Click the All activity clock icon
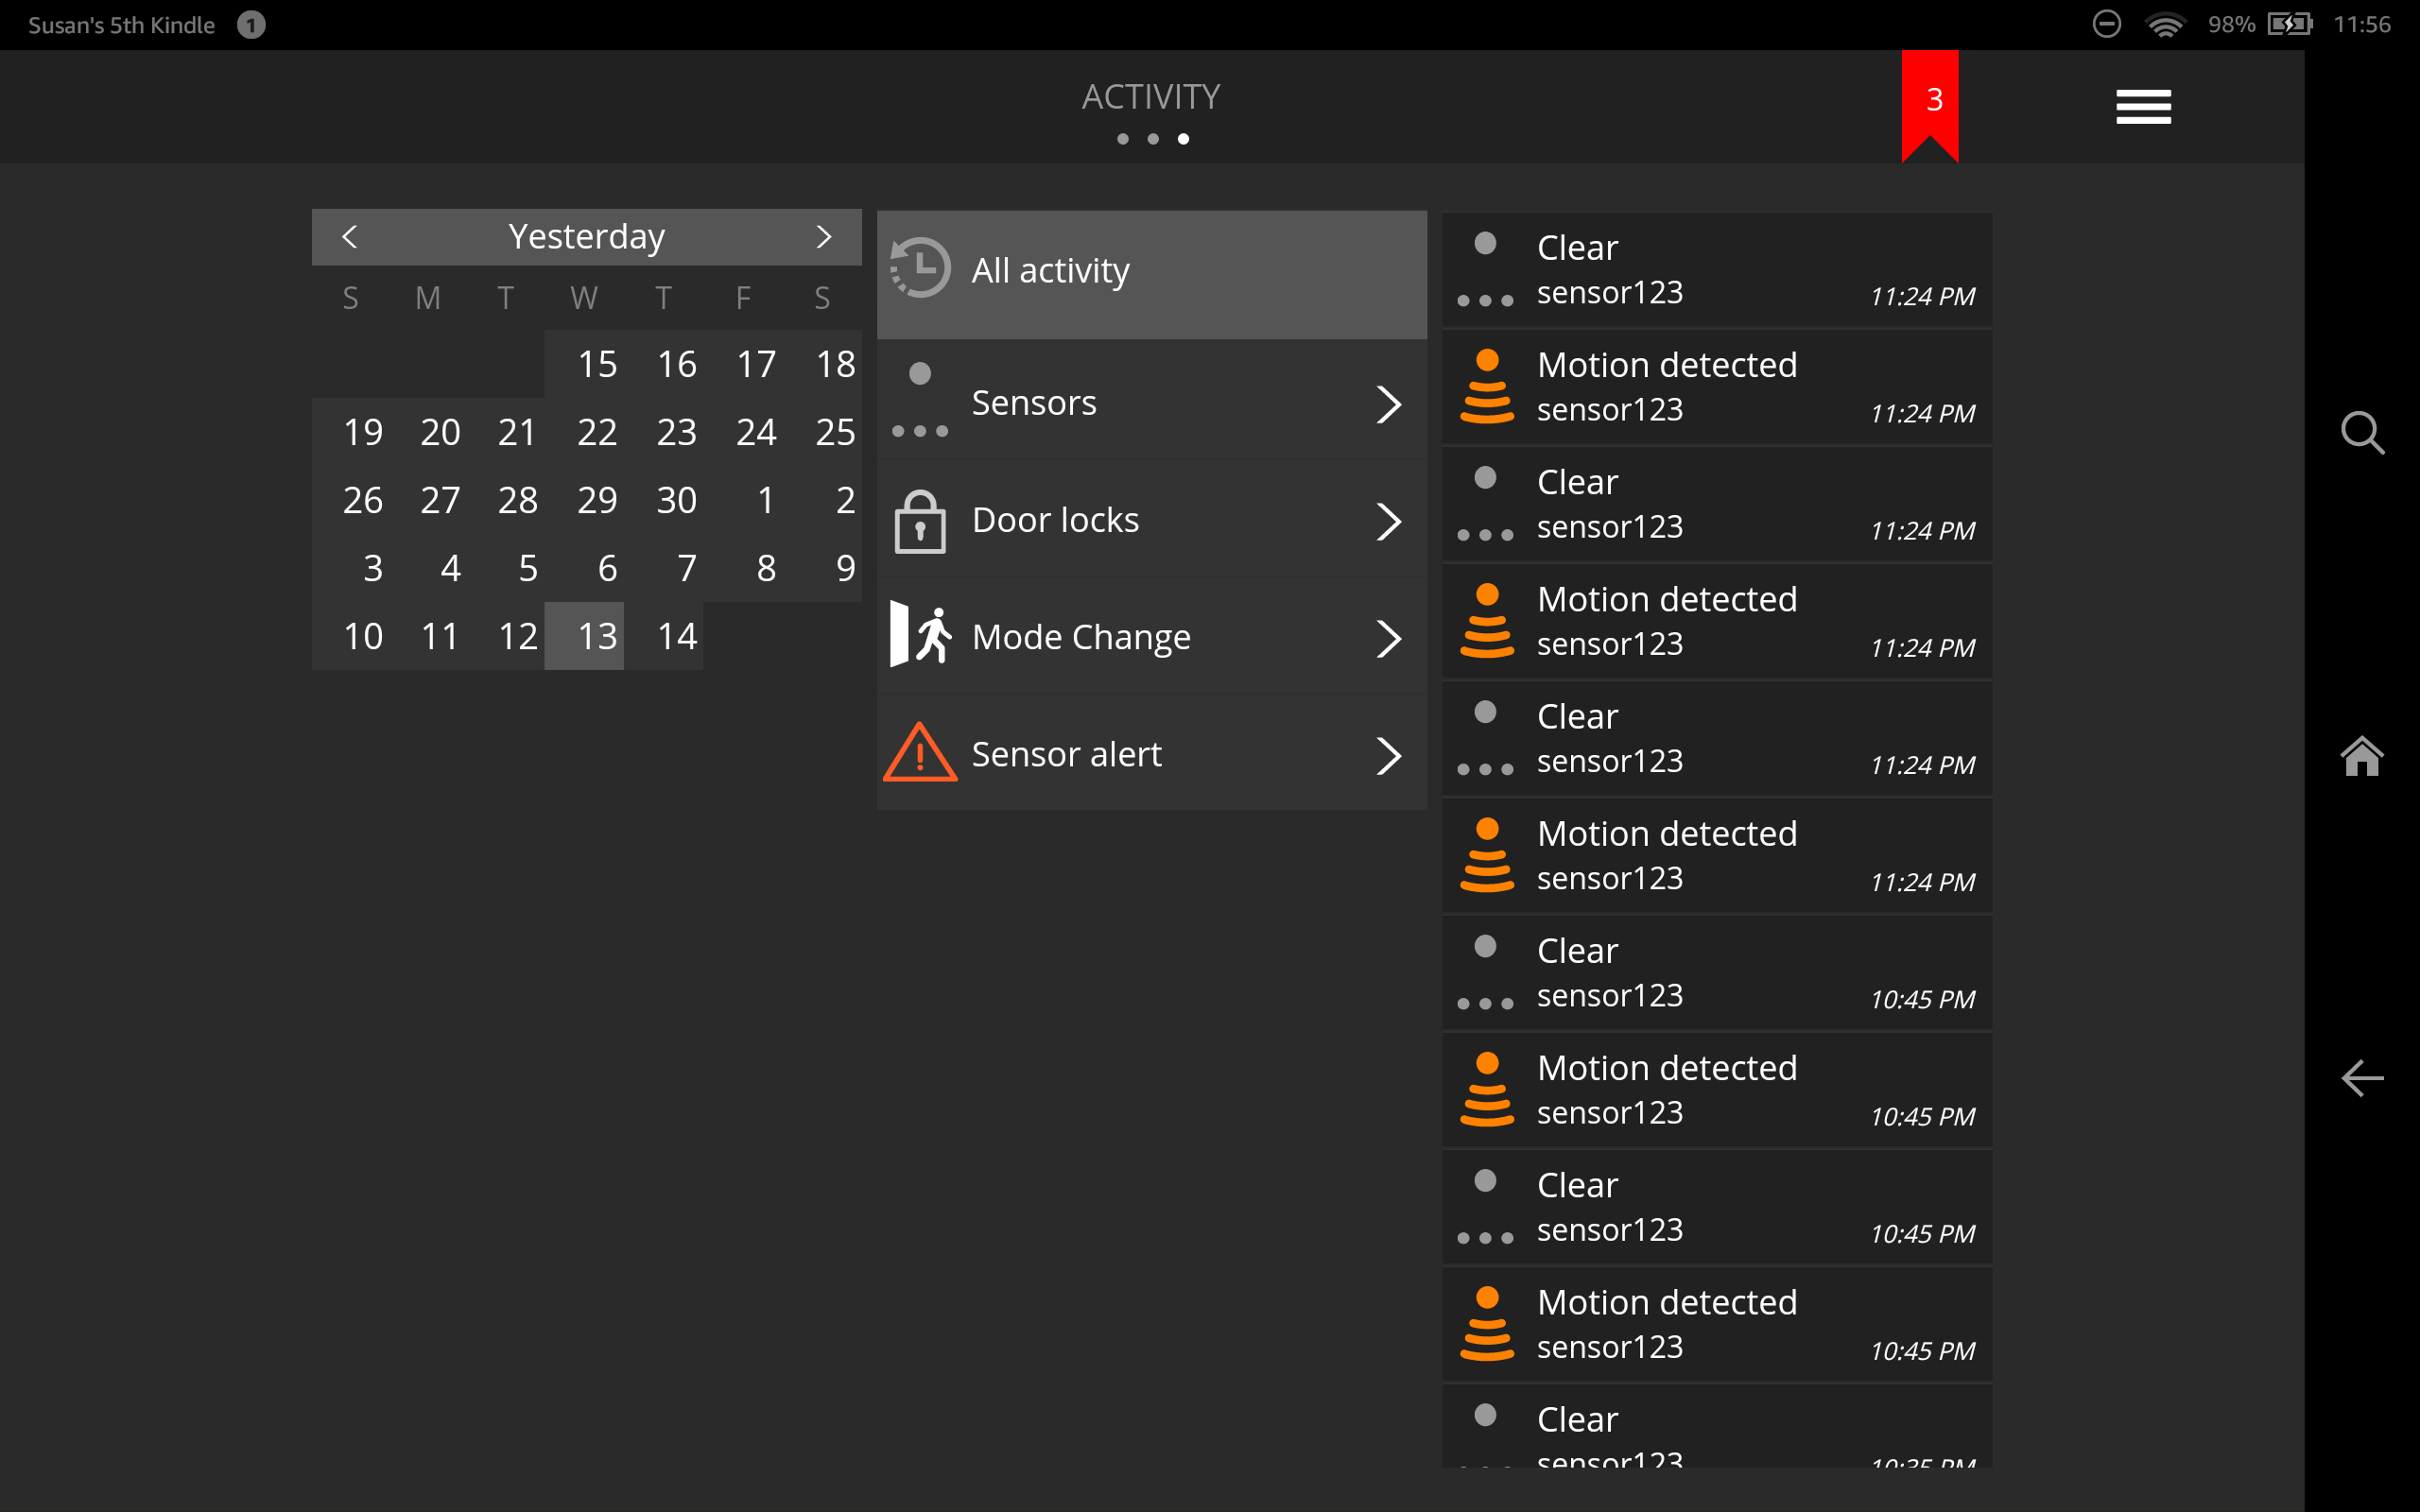Screen dimensions: 2420x1512 (920, 269)
